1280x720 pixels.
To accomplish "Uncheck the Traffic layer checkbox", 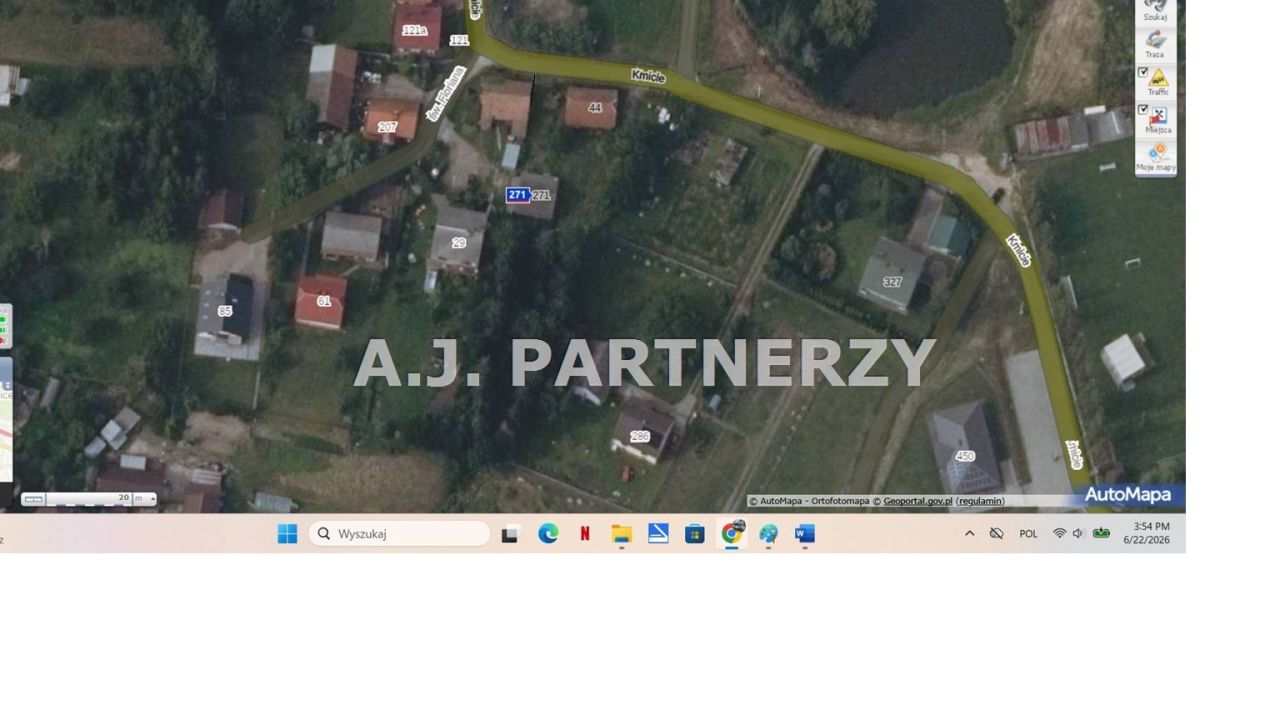I will 1143,72.
